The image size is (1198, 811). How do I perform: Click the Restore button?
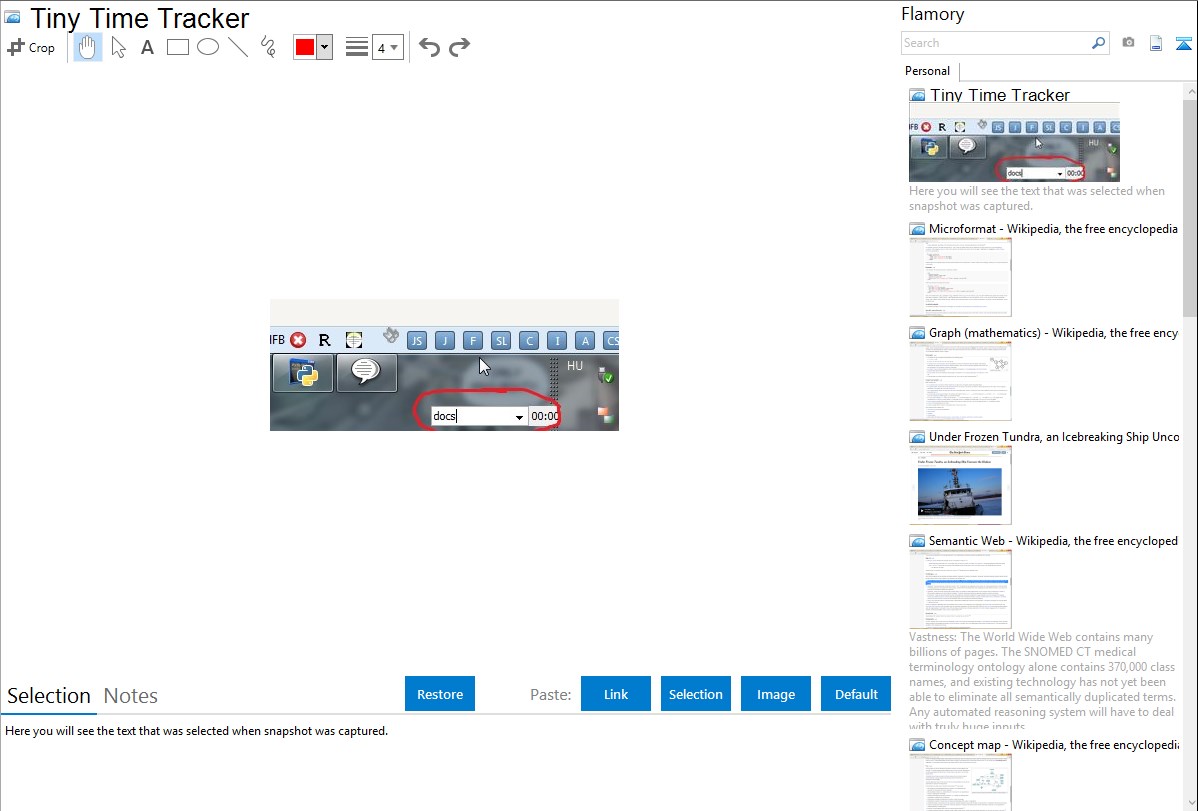(x=440, y=694)
